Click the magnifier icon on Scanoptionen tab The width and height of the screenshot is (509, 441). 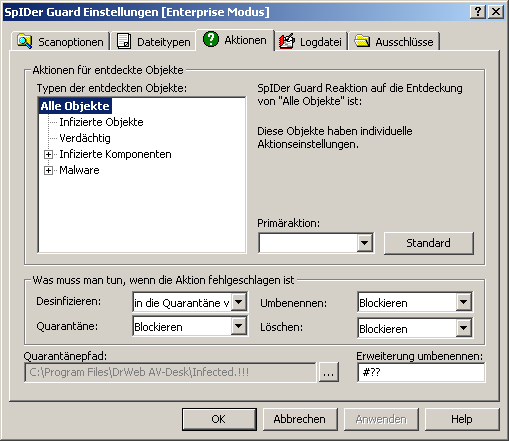coord(24,41)
